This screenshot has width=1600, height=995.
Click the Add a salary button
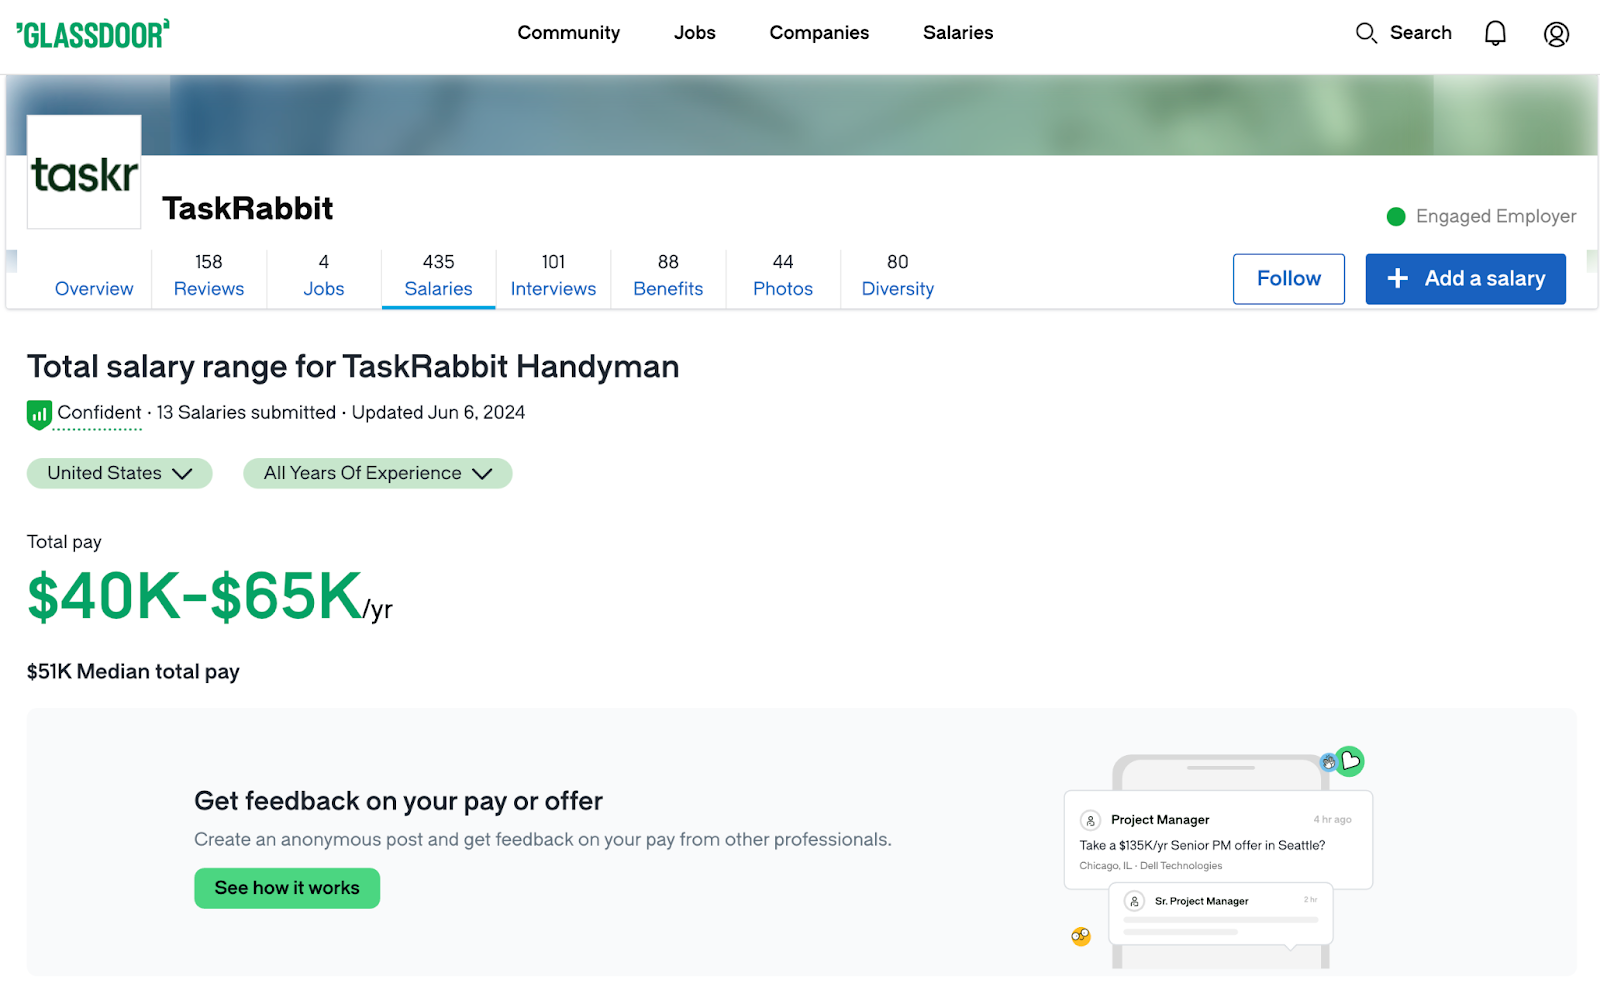[1466, 279]
